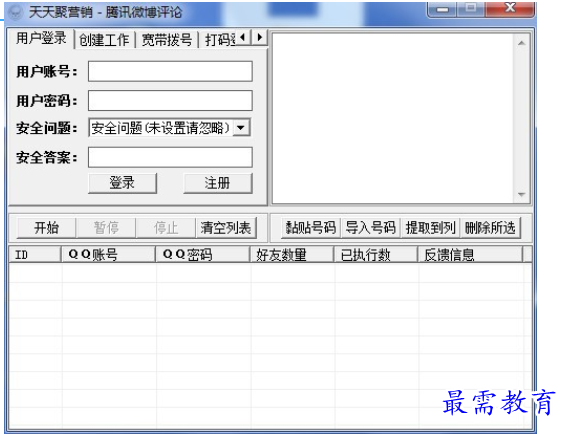Maximize the 天天聚营销 window
This screenshot has width=564, height=434.
(x=471, y=9)
